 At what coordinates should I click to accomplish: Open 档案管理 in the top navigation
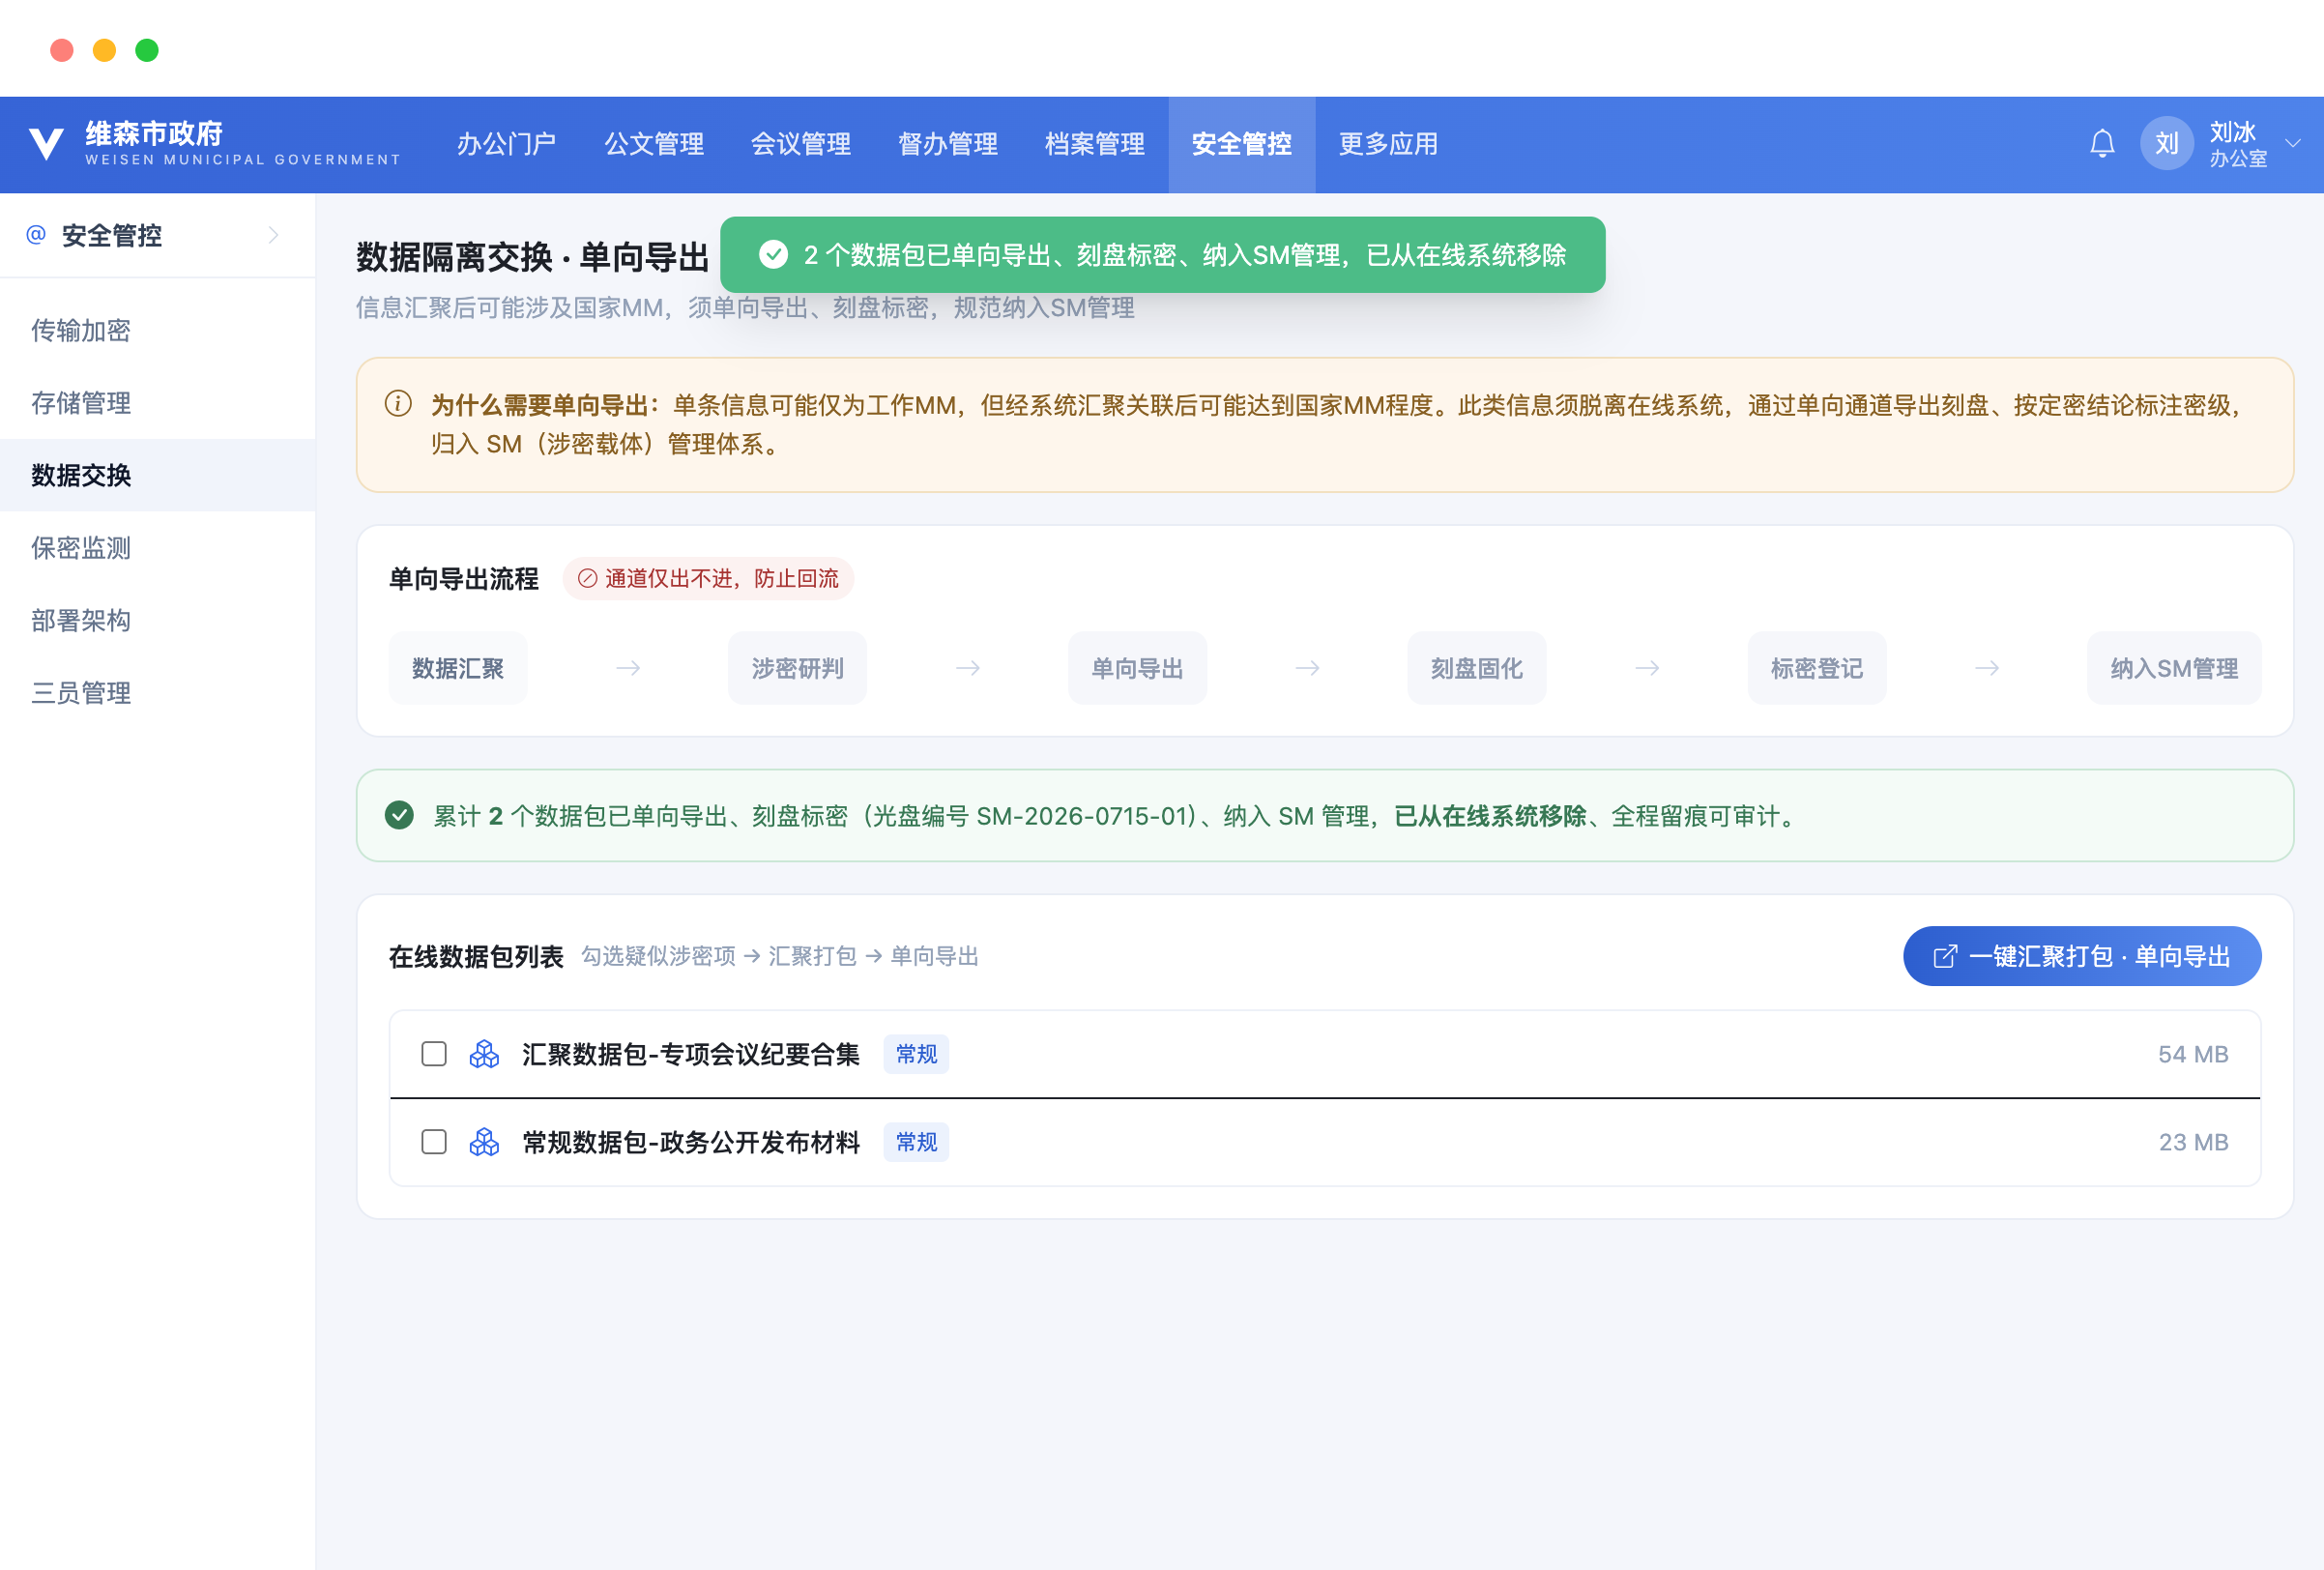[x=1094, y=144]
